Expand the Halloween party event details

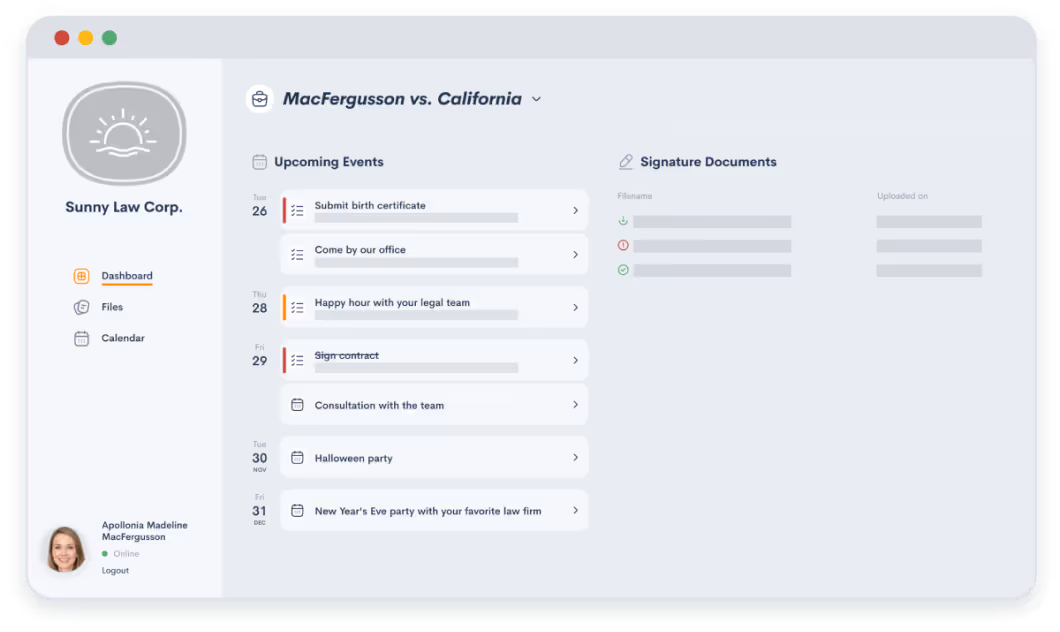click(575, 457)
